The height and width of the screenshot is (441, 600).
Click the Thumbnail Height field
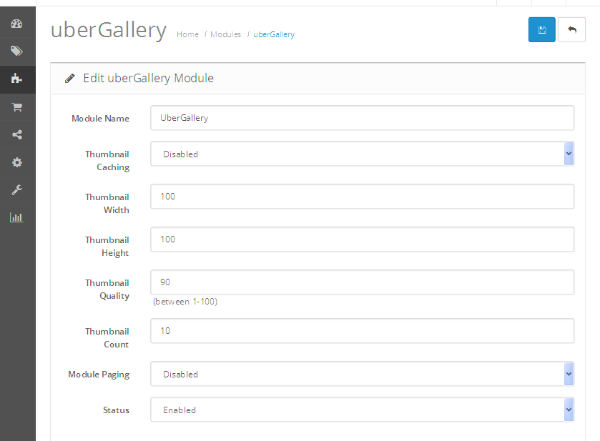(362, 240)
